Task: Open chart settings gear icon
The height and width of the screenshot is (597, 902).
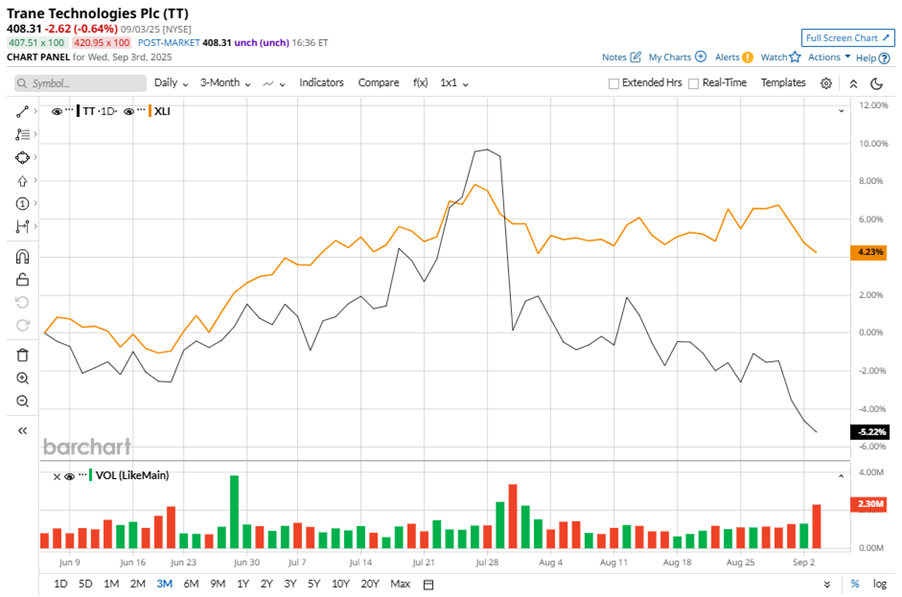Action: coord(826,83)
